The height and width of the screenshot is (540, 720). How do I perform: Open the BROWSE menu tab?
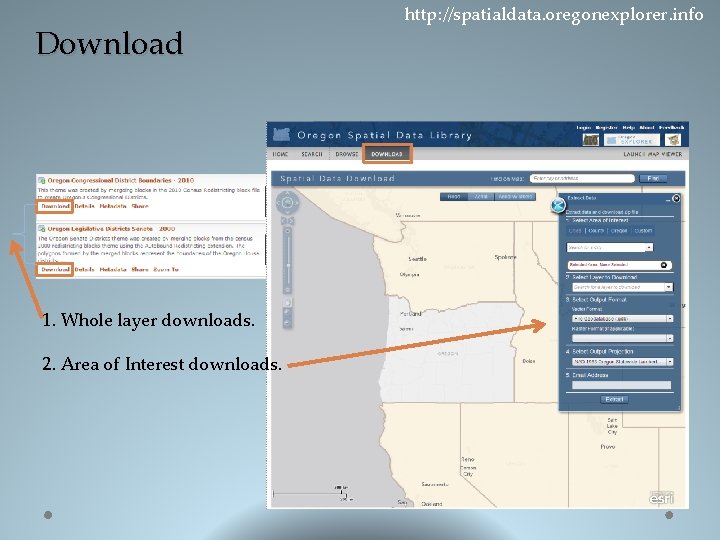tap(347, 154)
